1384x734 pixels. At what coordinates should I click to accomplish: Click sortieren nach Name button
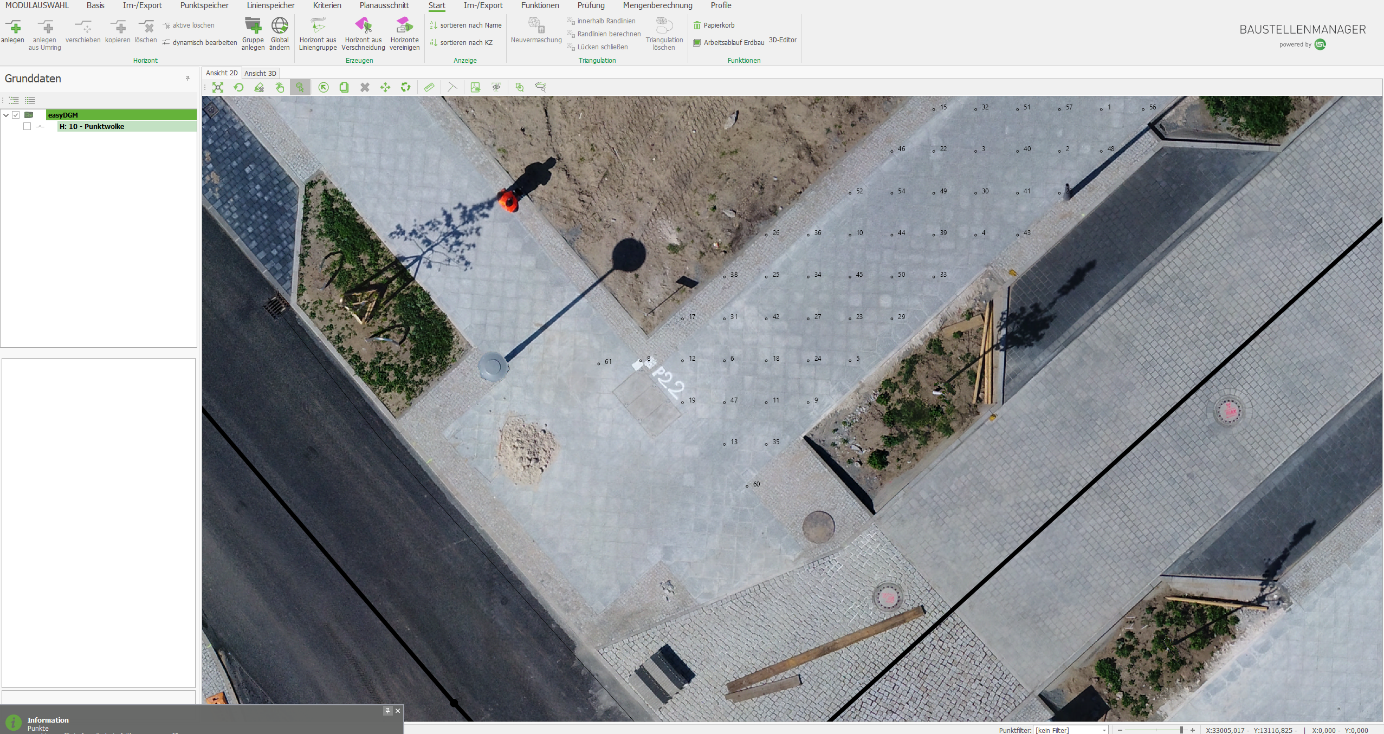(x=465, y=25)
